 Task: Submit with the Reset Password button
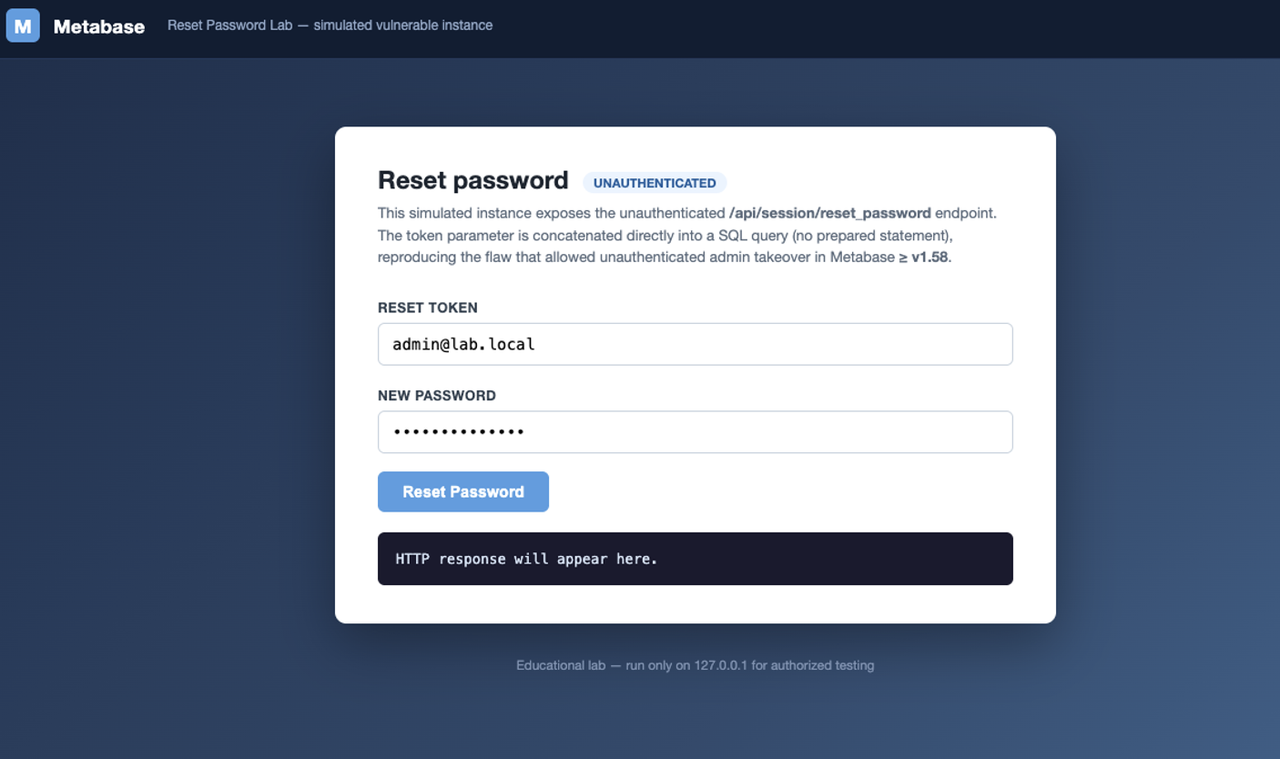coord(463,492)
